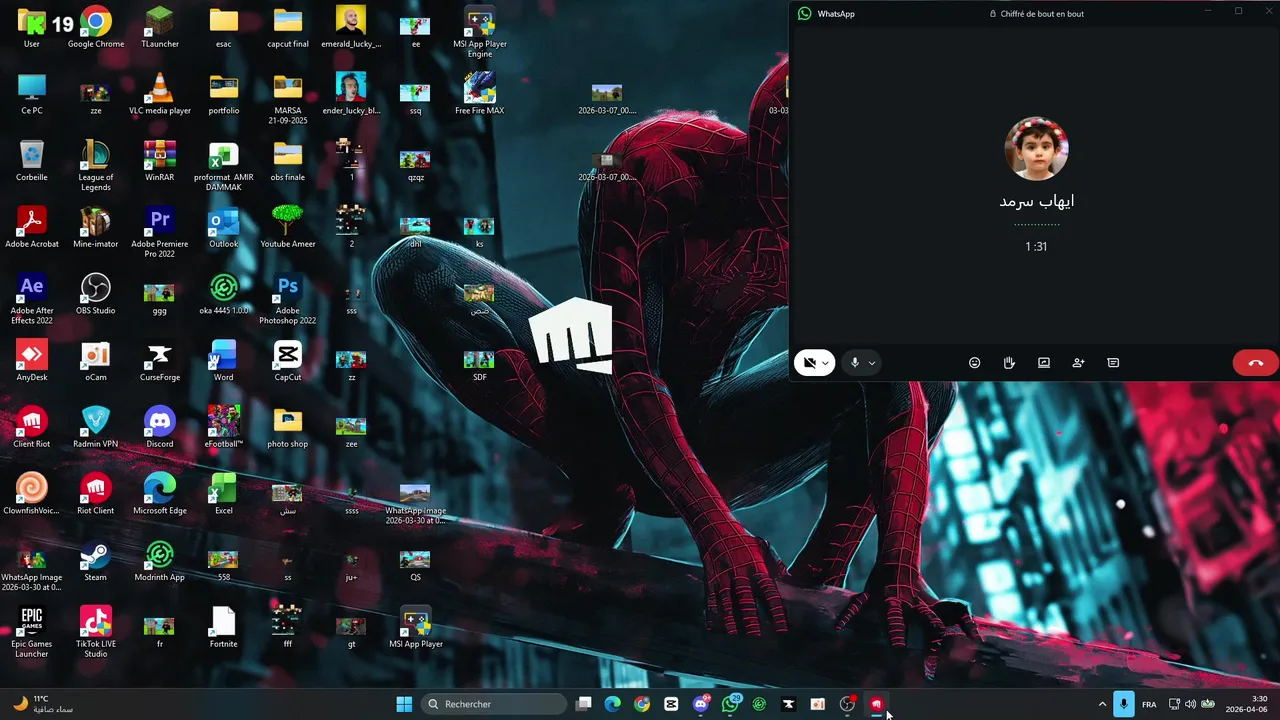Open Microsoft Edge from the taskbar
Screen dimensions: 1280x720
(x=613, y=704)
